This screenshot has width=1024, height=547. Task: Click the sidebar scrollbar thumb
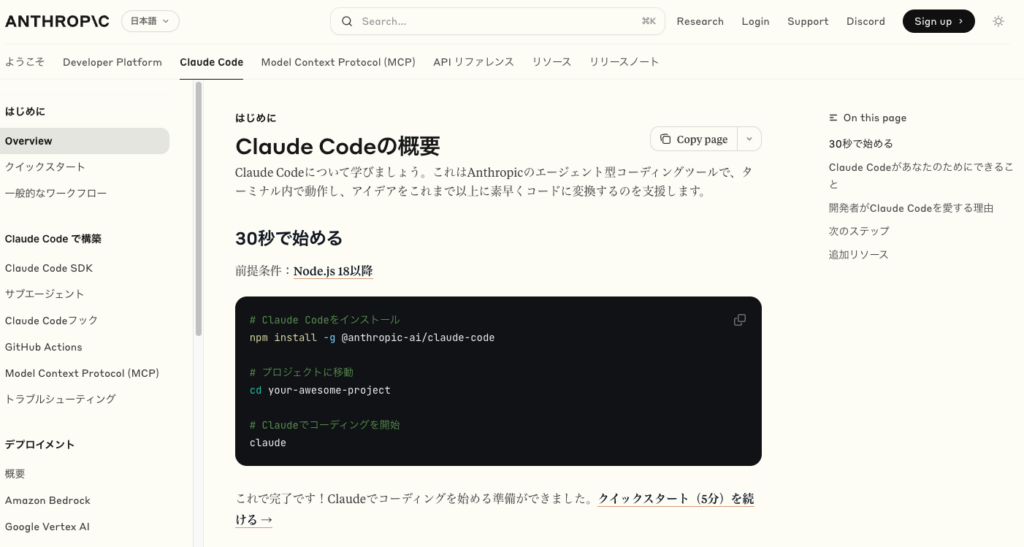(x=199, y=209)
